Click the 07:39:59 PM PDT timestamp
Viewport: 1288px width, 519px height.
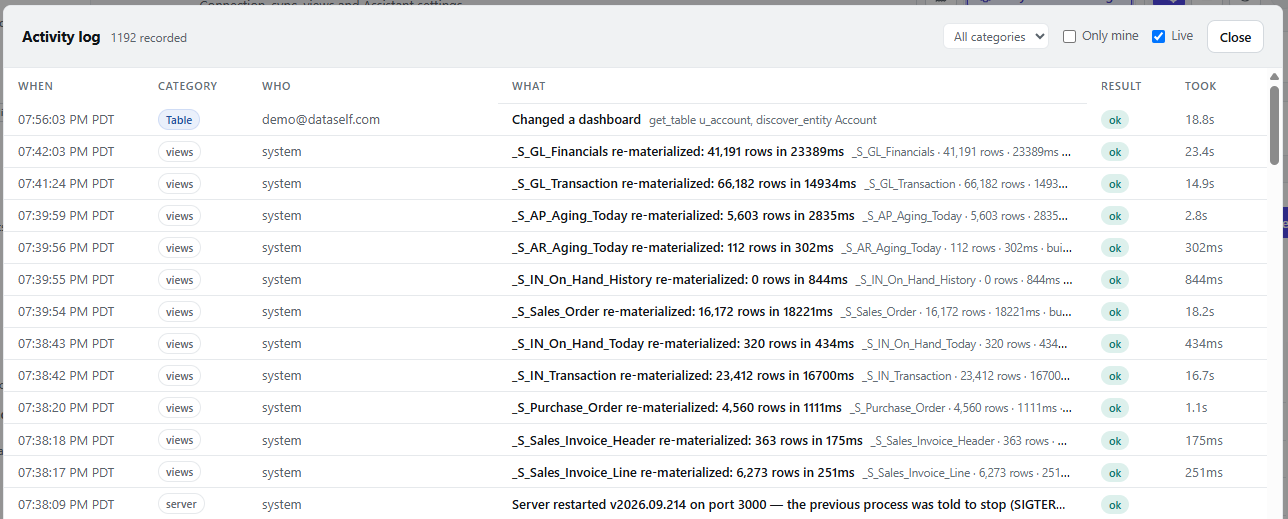tap(66, 216)
